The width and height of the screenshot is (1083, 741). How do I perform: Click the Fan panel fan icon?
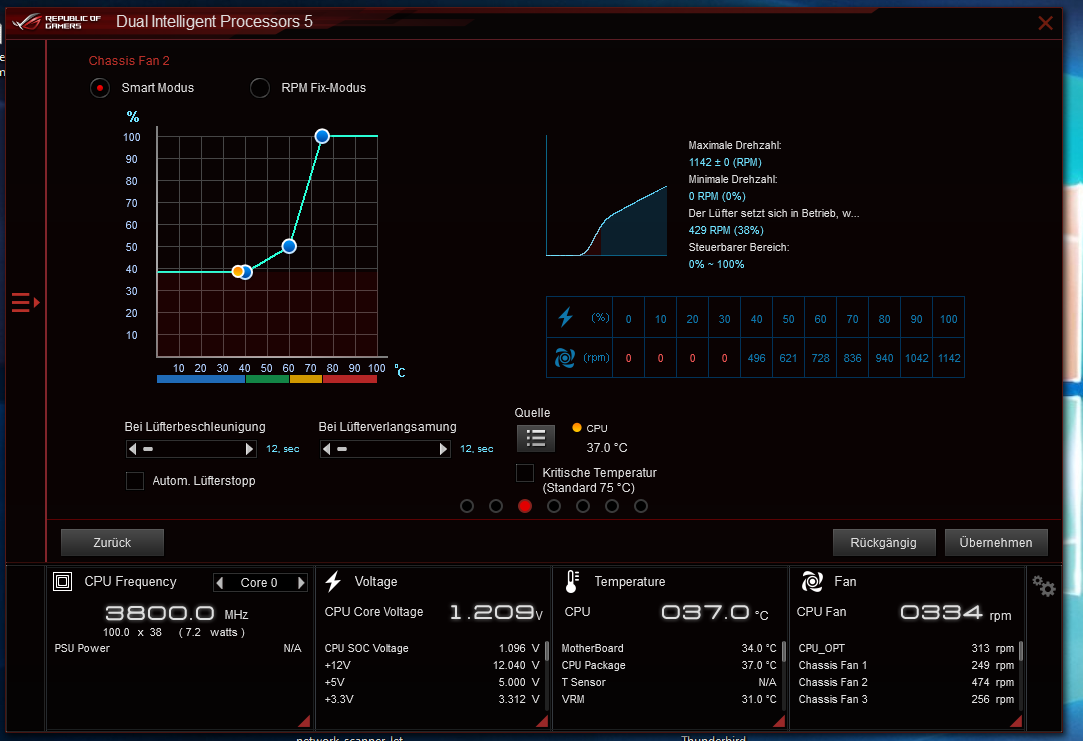[x=812, y=581]
